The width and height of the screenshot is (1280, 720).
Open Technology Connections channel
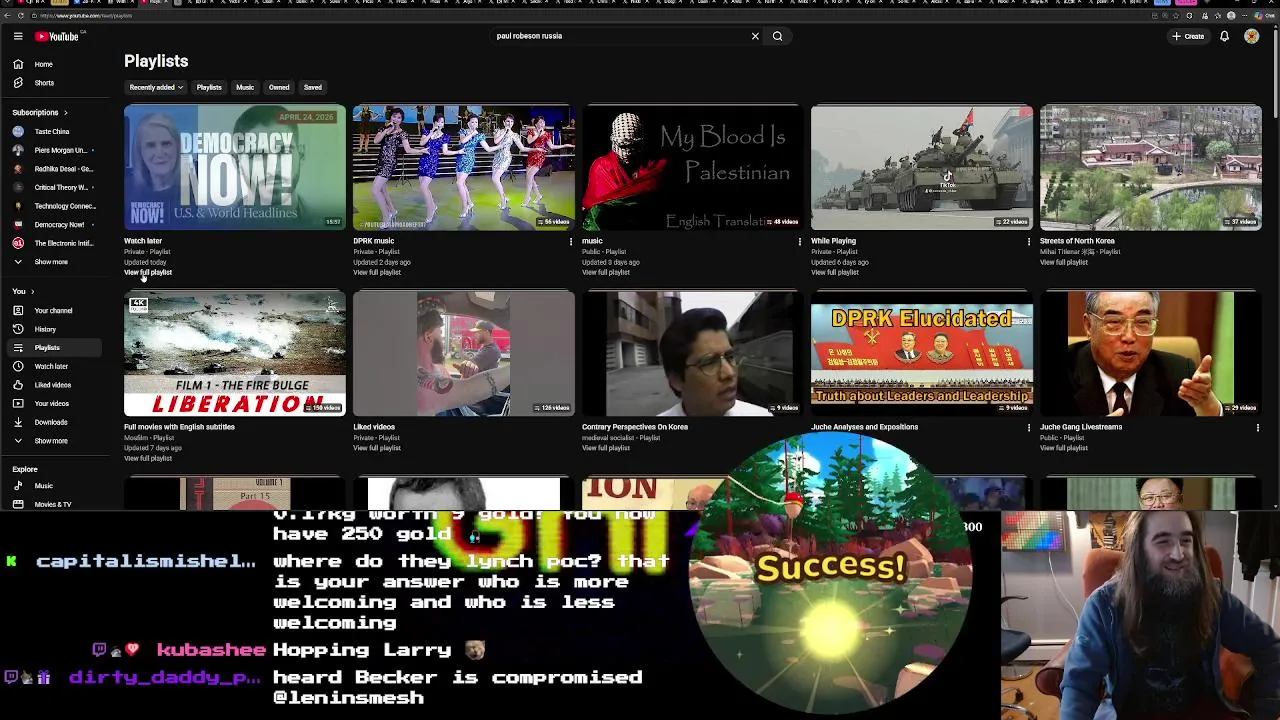52,206
